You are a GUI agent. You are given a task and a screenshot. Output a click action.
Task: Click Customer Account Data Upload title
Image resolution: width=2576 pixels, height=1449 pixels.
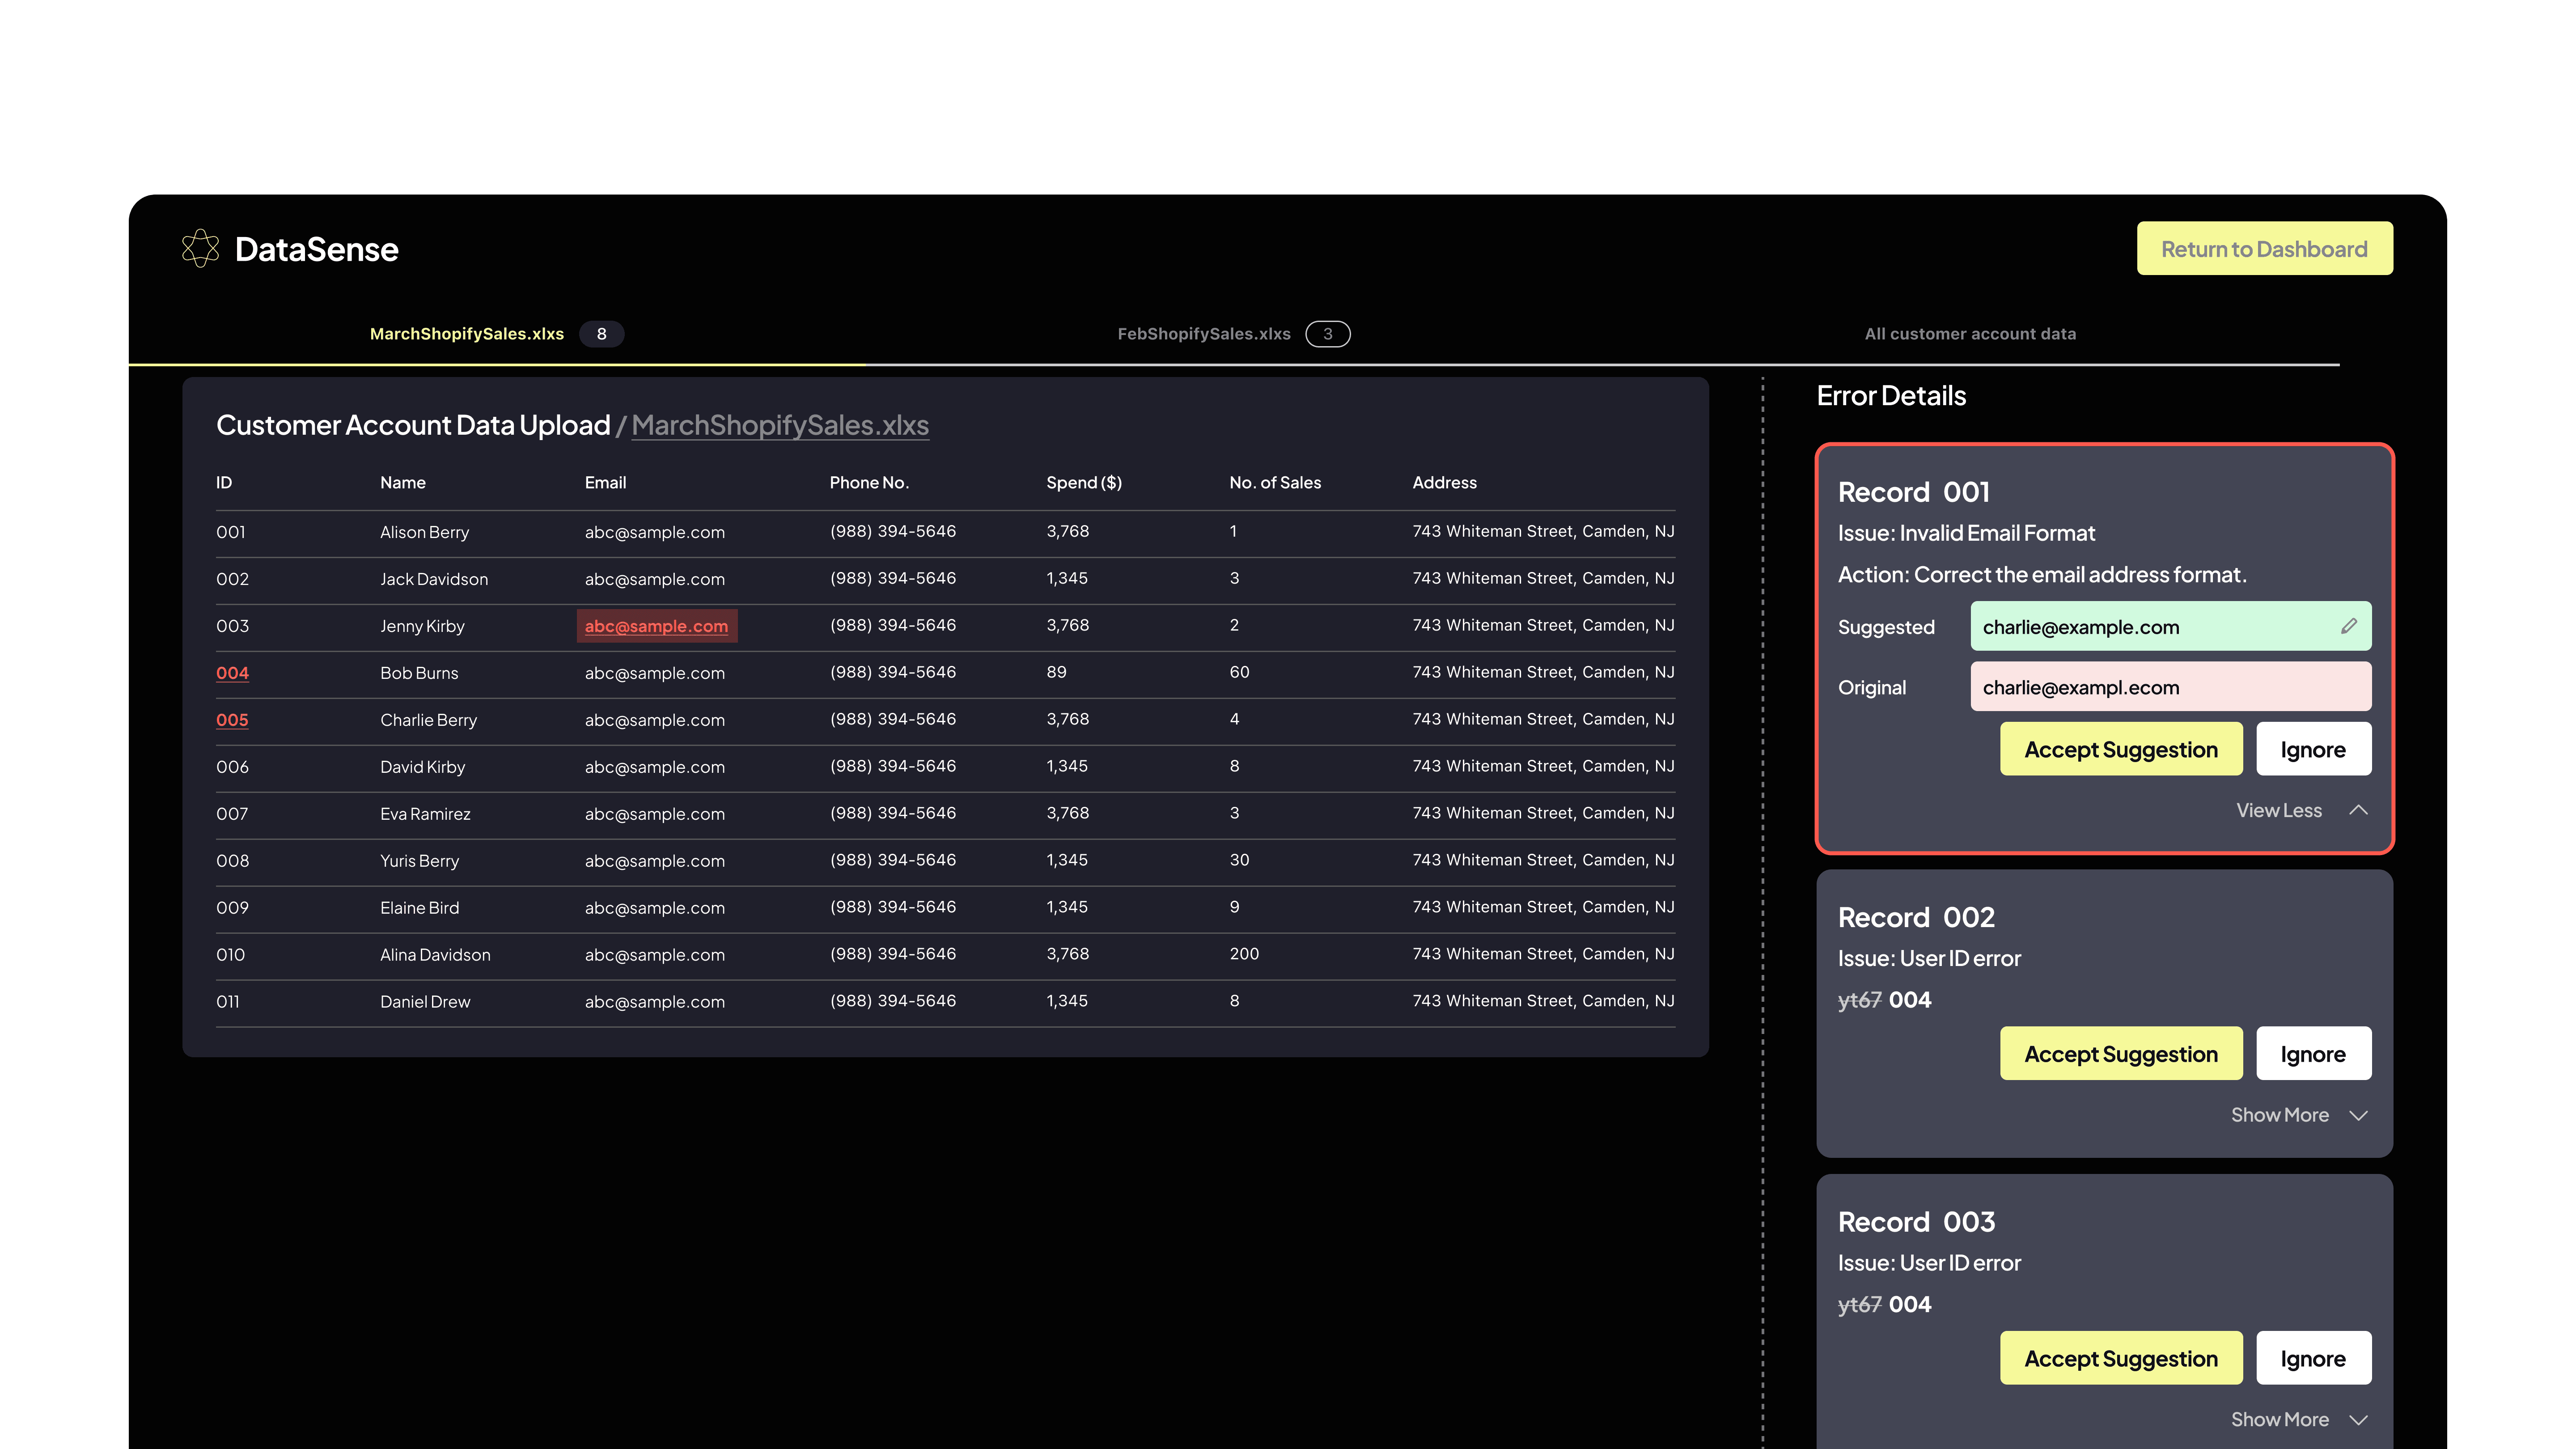coord(412,425)
